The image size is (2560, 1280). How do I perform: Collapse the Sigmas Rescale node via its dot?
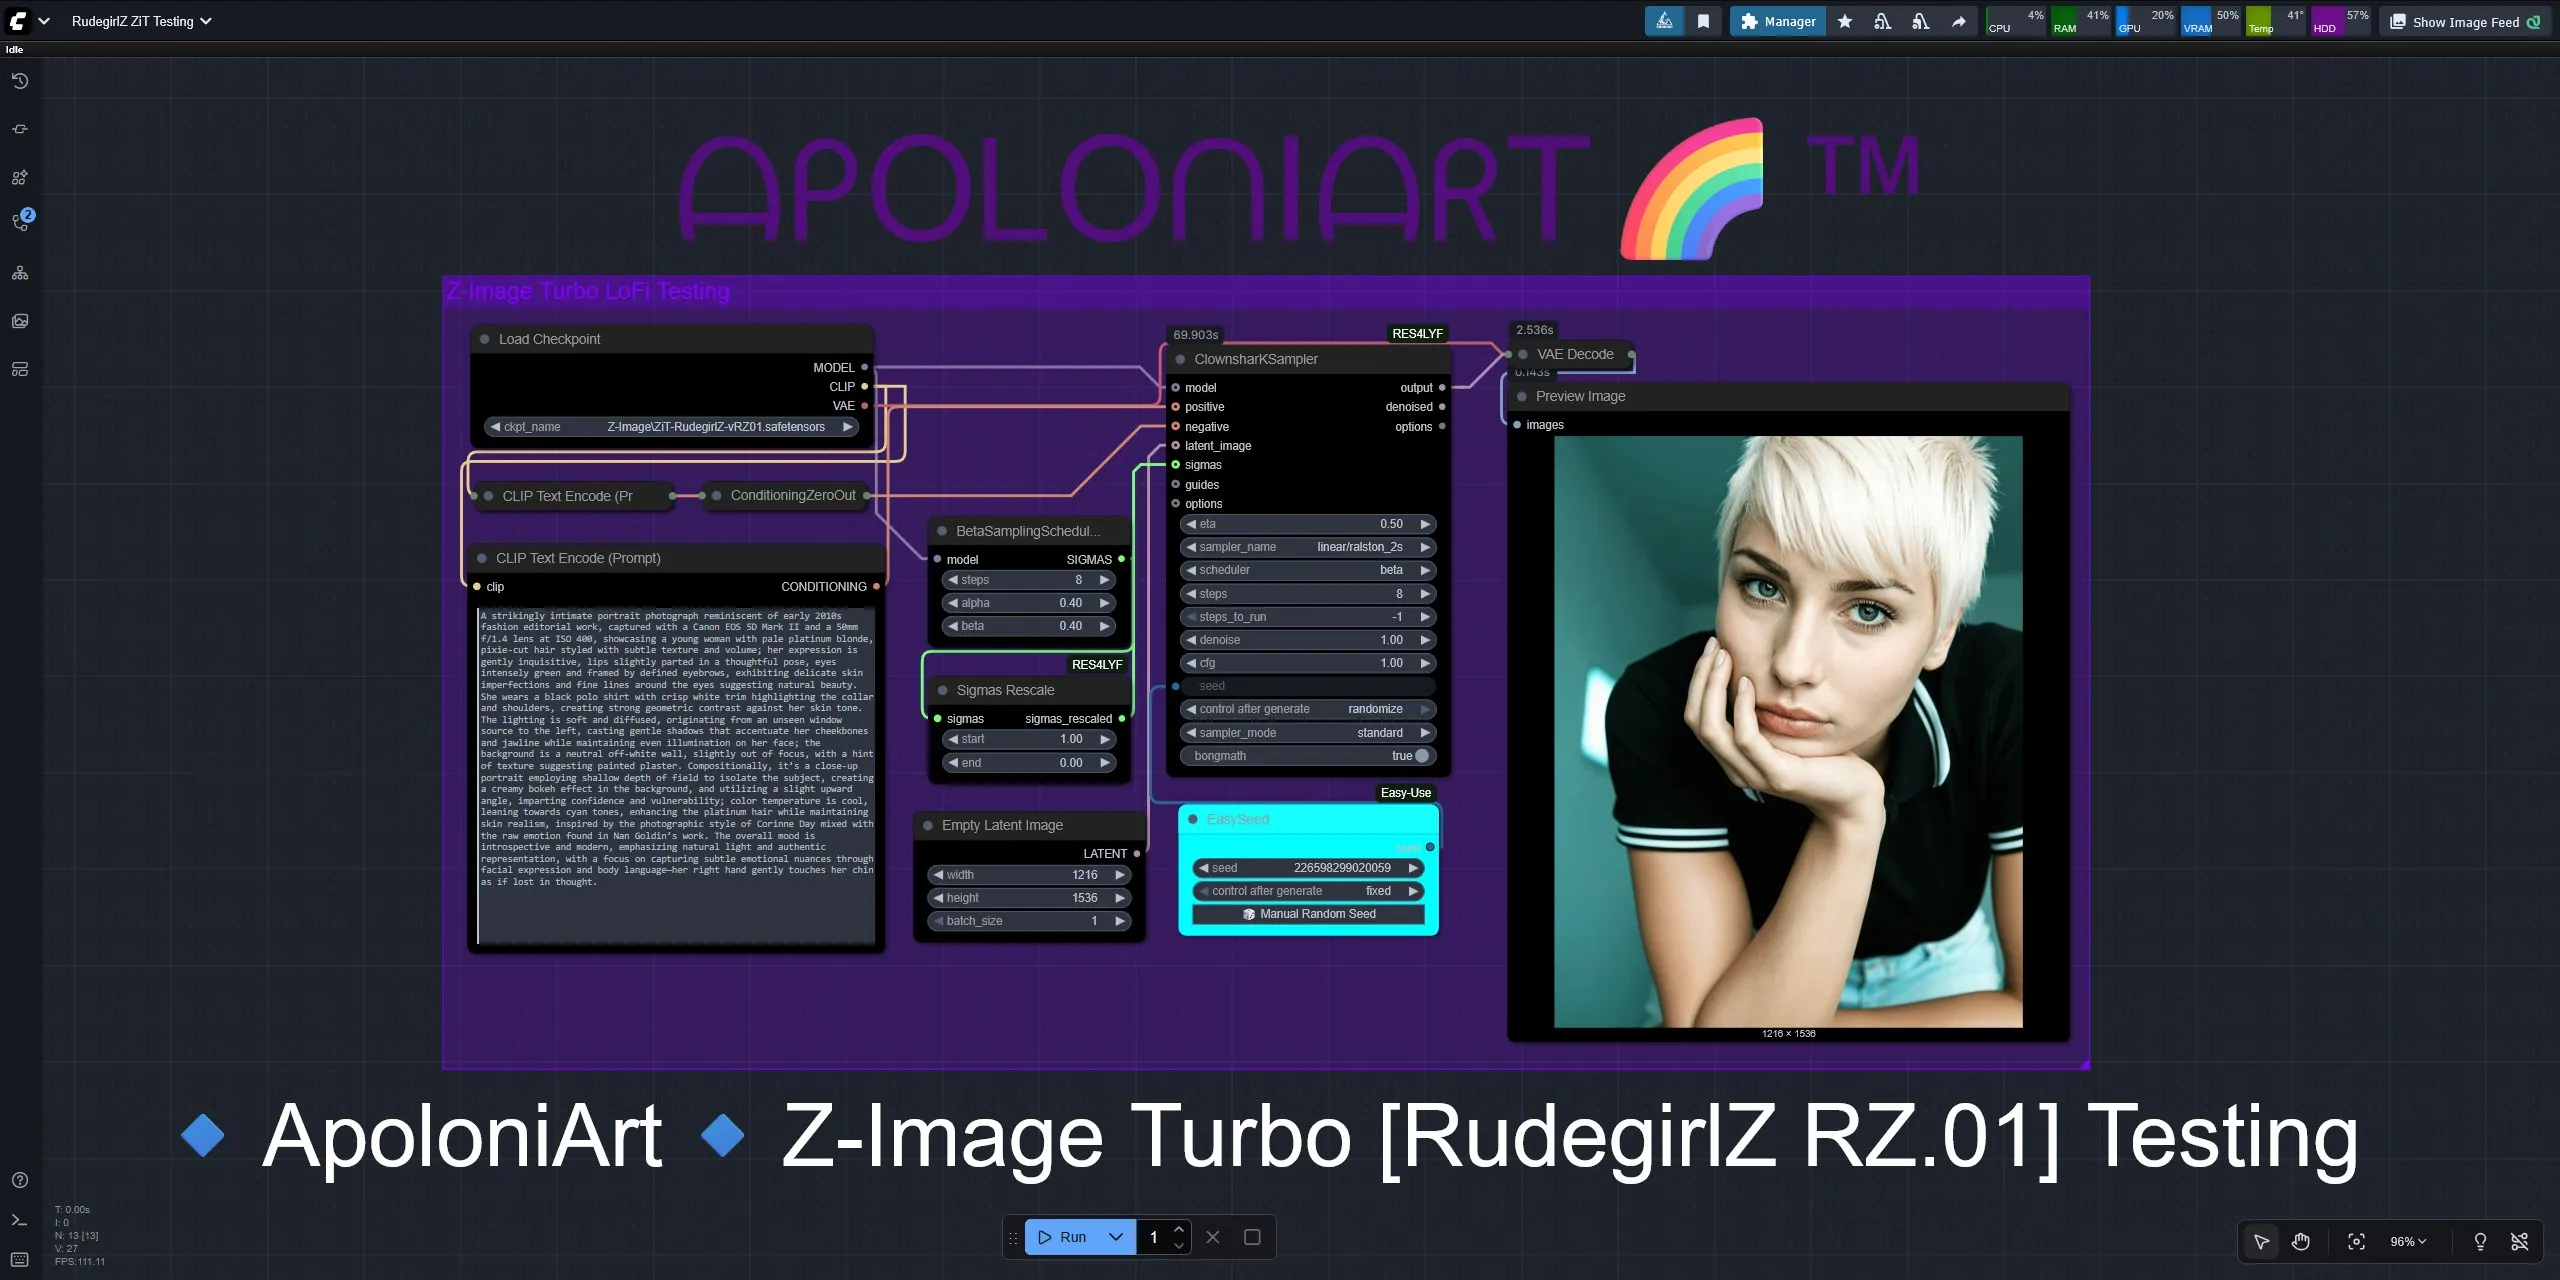(x=942, y=690)
